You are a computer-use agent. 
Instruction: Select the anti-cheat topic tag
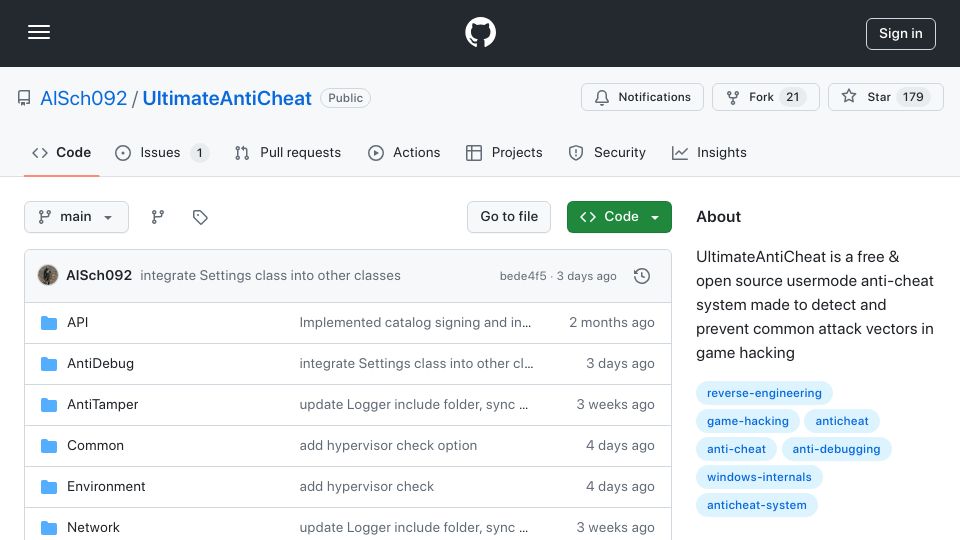pyautogui.click(x=736, y=449)
